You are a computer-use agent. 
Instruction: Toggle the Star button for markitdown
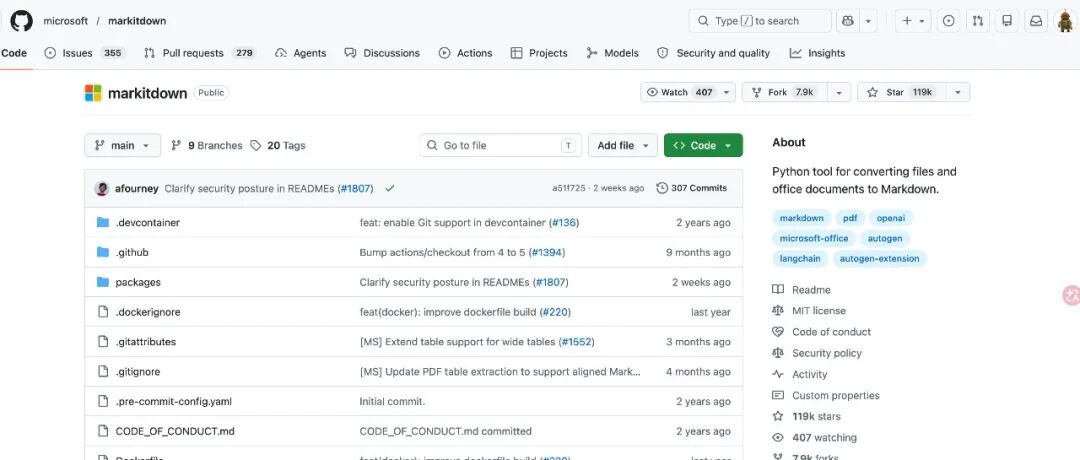tap(902, 92)
